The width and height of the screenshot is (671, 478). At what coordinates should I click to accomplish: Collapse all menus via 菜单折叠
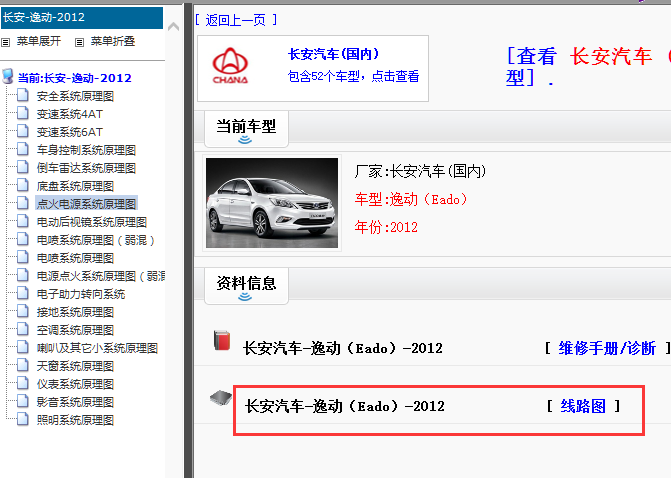[x=113, y=42]
